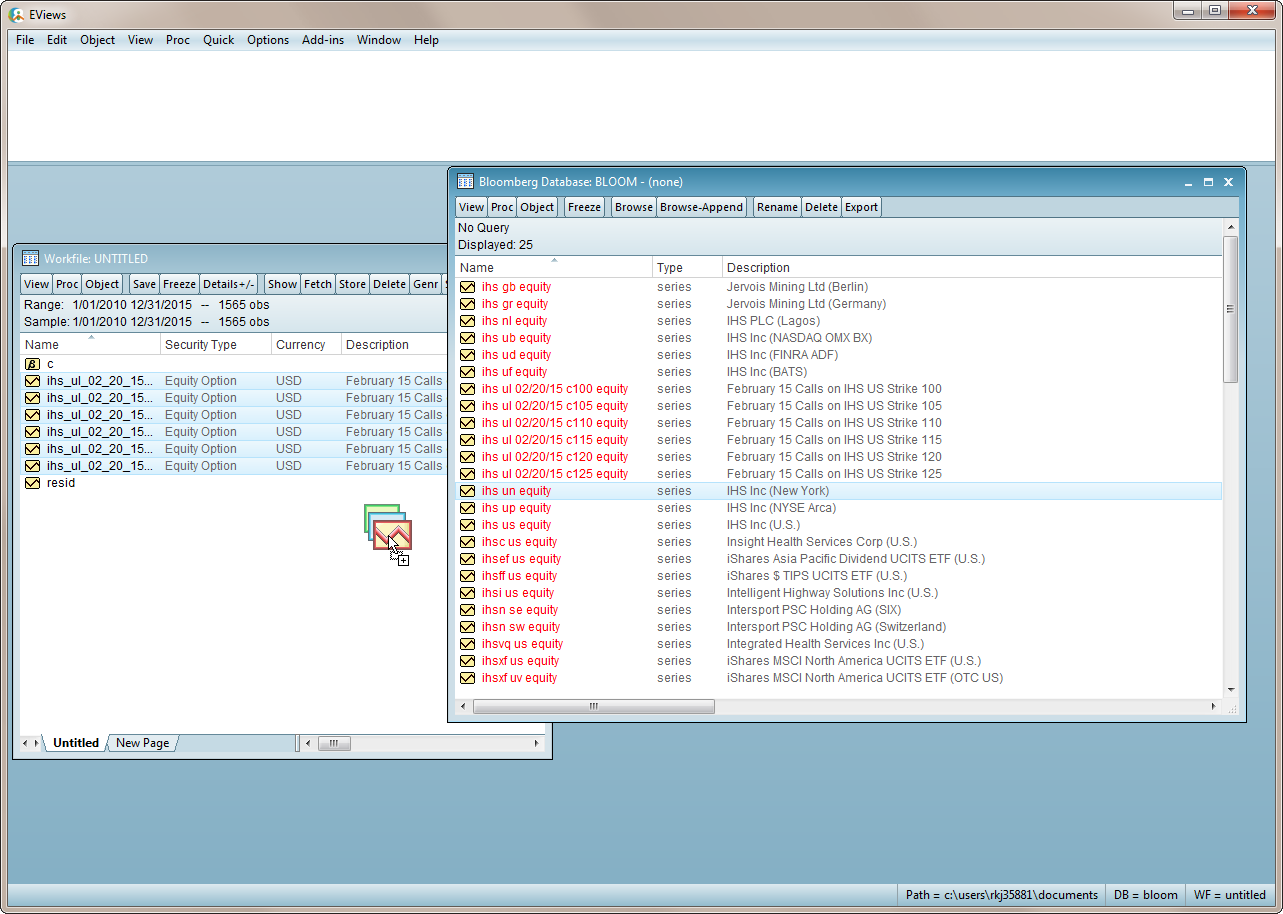Switch to the New Page tab
Image resolution: width=1283 pixels, height=914 pixels.
point(142,743)
